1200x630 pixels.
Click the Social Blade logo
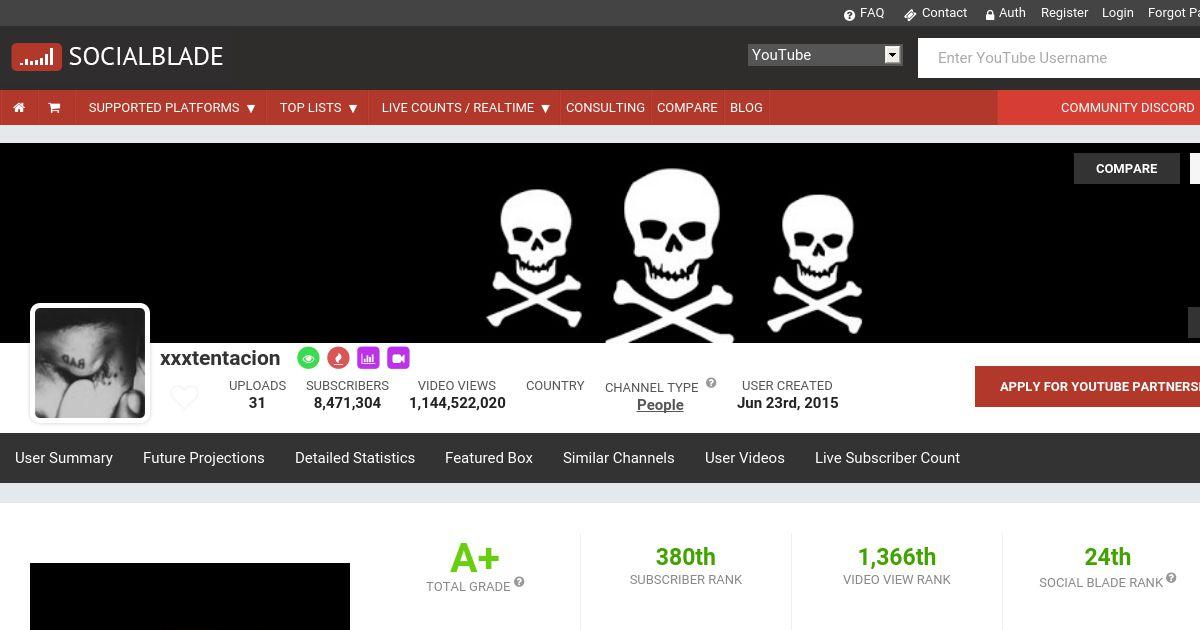point(117,57)
